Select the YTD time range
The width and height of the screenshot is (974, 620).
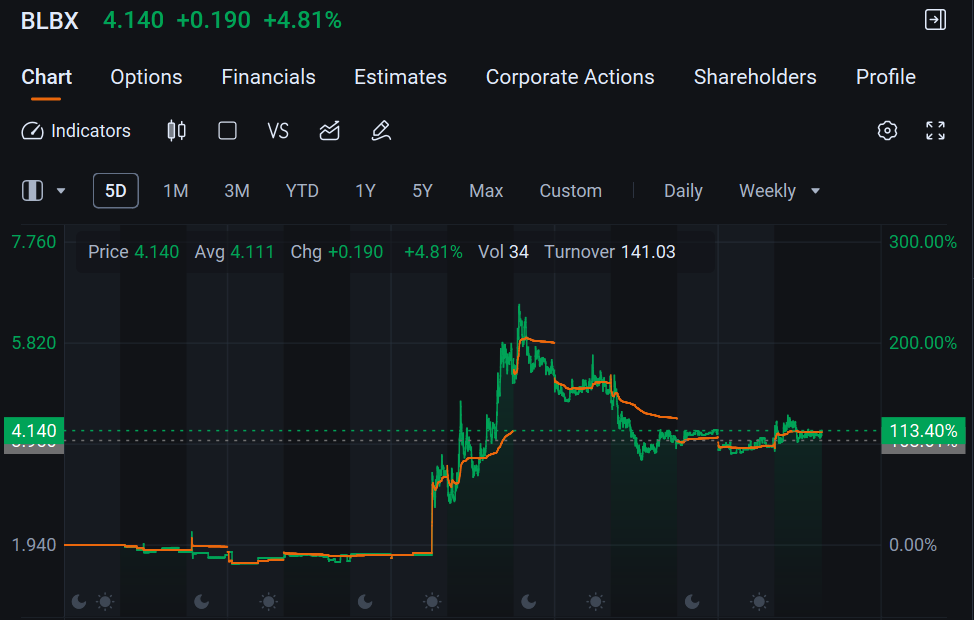tap(302, 191)
